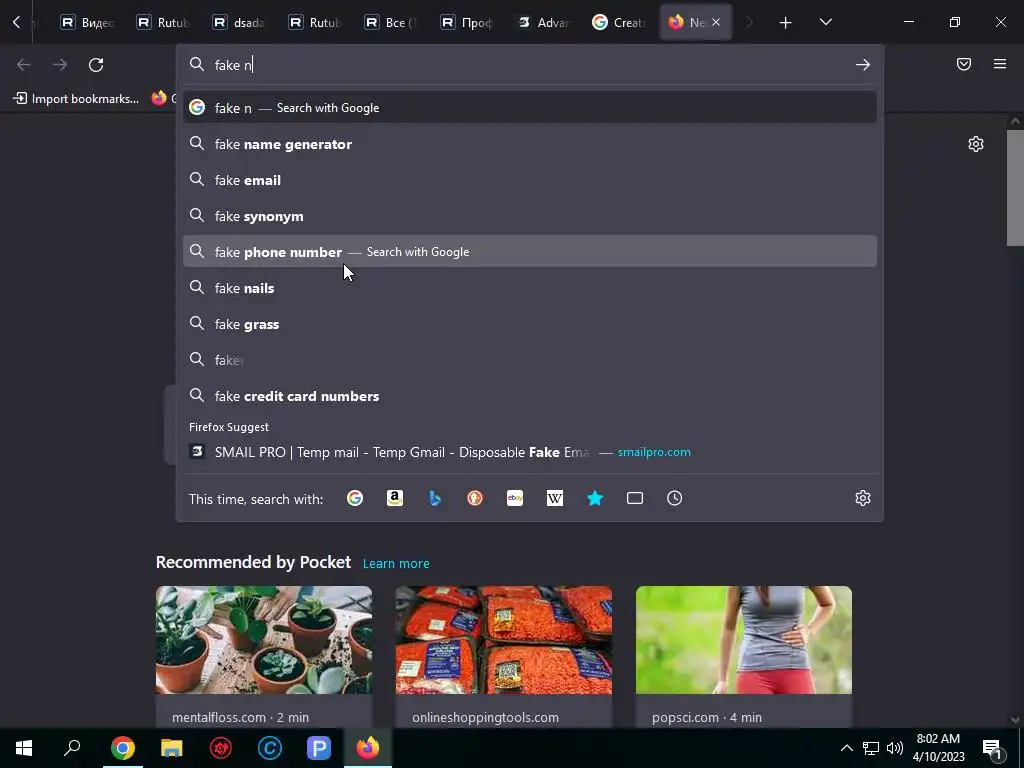Open popsci.com fitness article thumbnail

click(x=744, y=640)
